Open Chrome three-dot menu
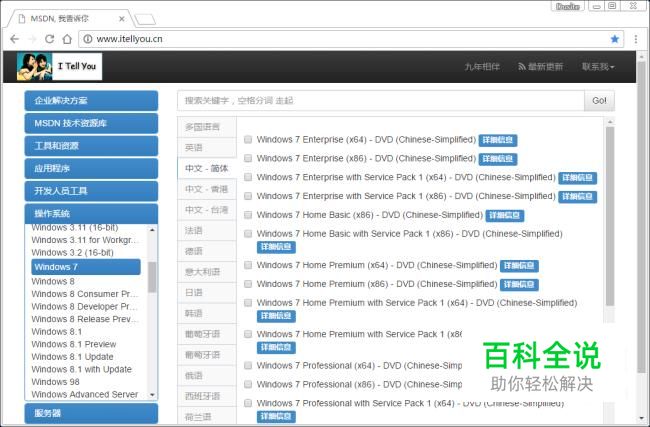The image size is (650, 427). [x=636, y=39]
